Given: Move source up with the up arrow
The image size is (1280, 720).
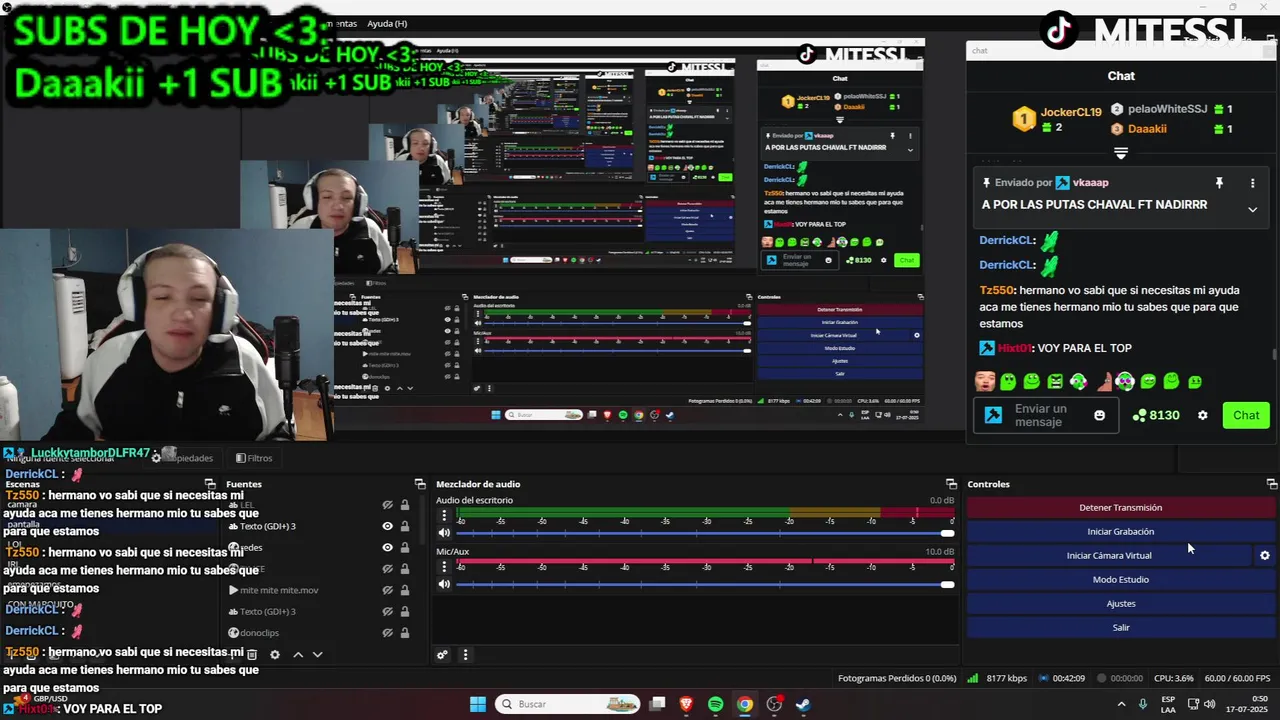Looking at the screenshot, I should [298, 655].
